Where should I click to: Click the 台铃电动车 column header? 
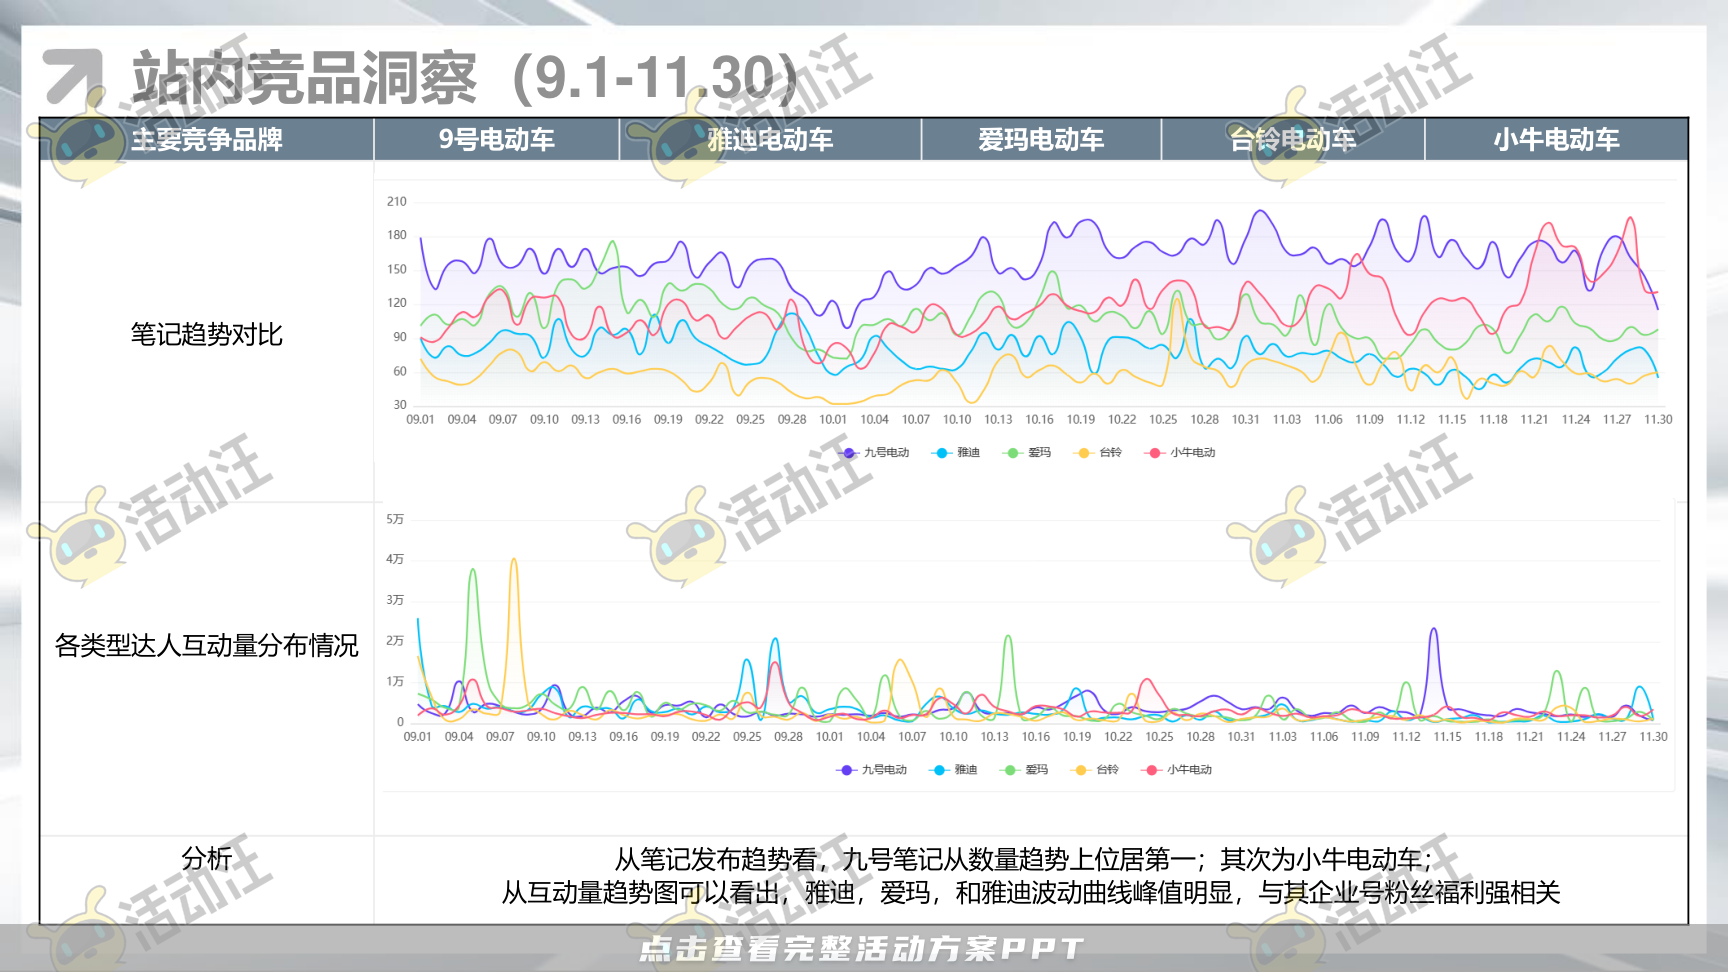tap(1293, 139)
